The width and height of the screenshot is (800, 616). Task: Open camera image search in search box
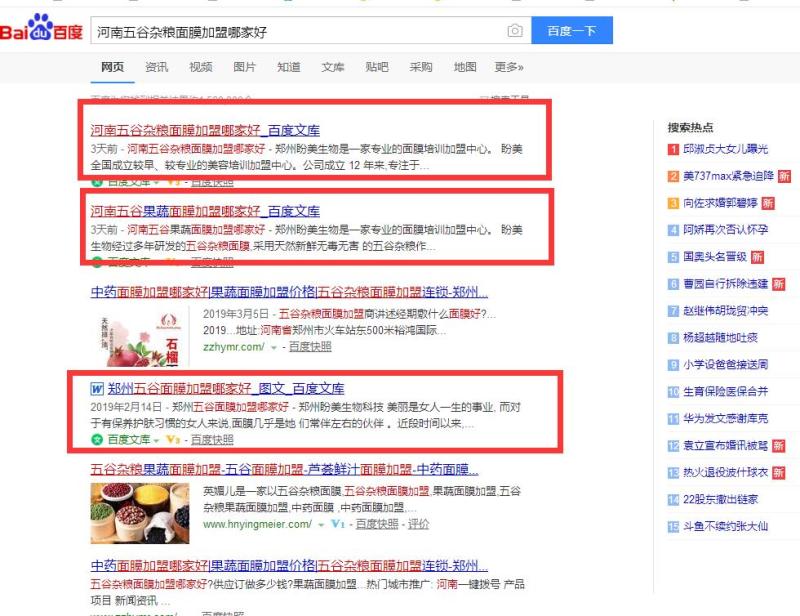point(515,31)
